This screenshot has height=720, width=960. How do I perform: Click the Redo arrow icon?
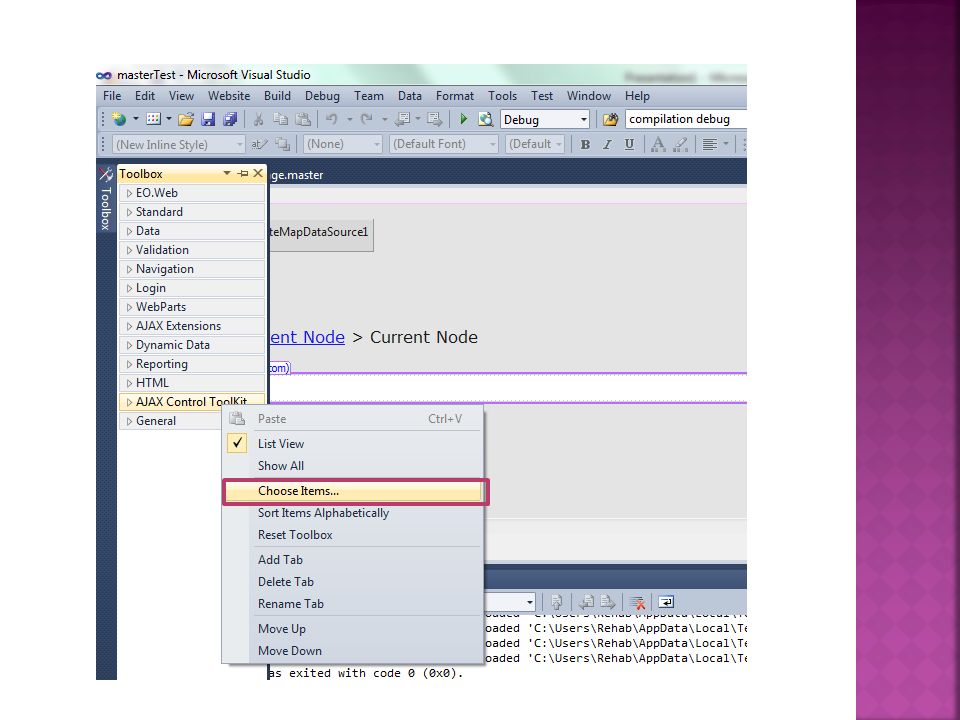click(x=367, y=119)
